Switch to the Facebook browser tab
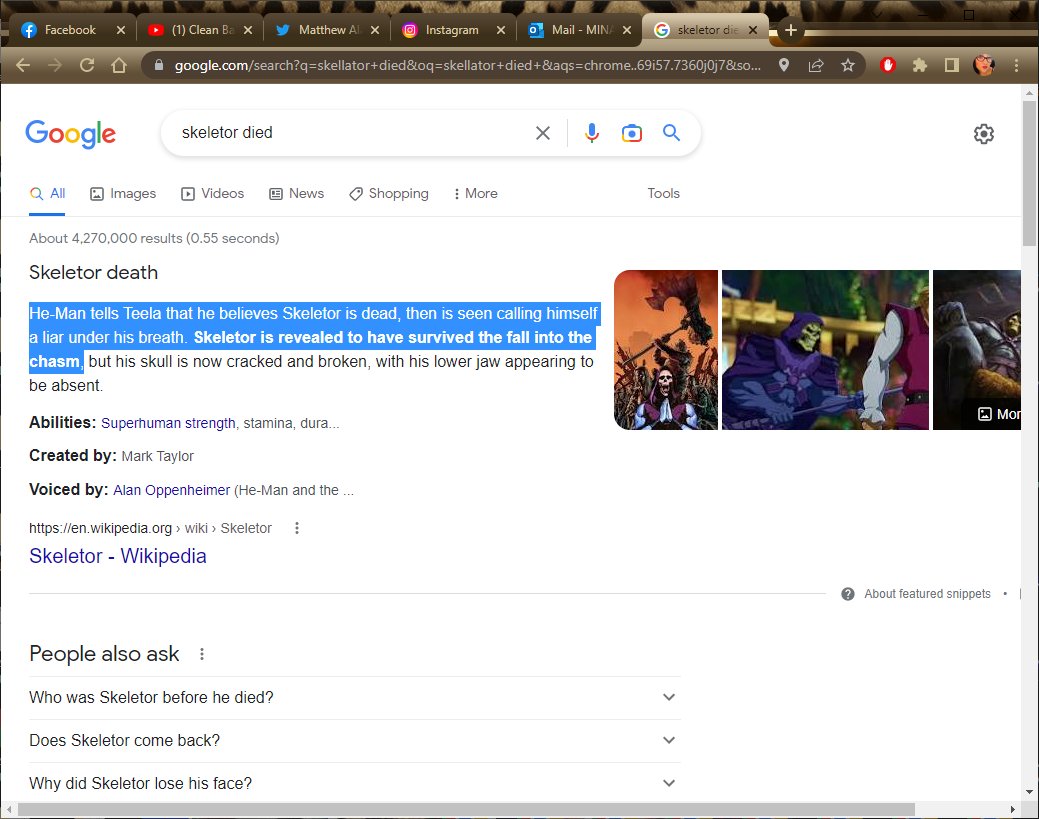 [70, 30]
